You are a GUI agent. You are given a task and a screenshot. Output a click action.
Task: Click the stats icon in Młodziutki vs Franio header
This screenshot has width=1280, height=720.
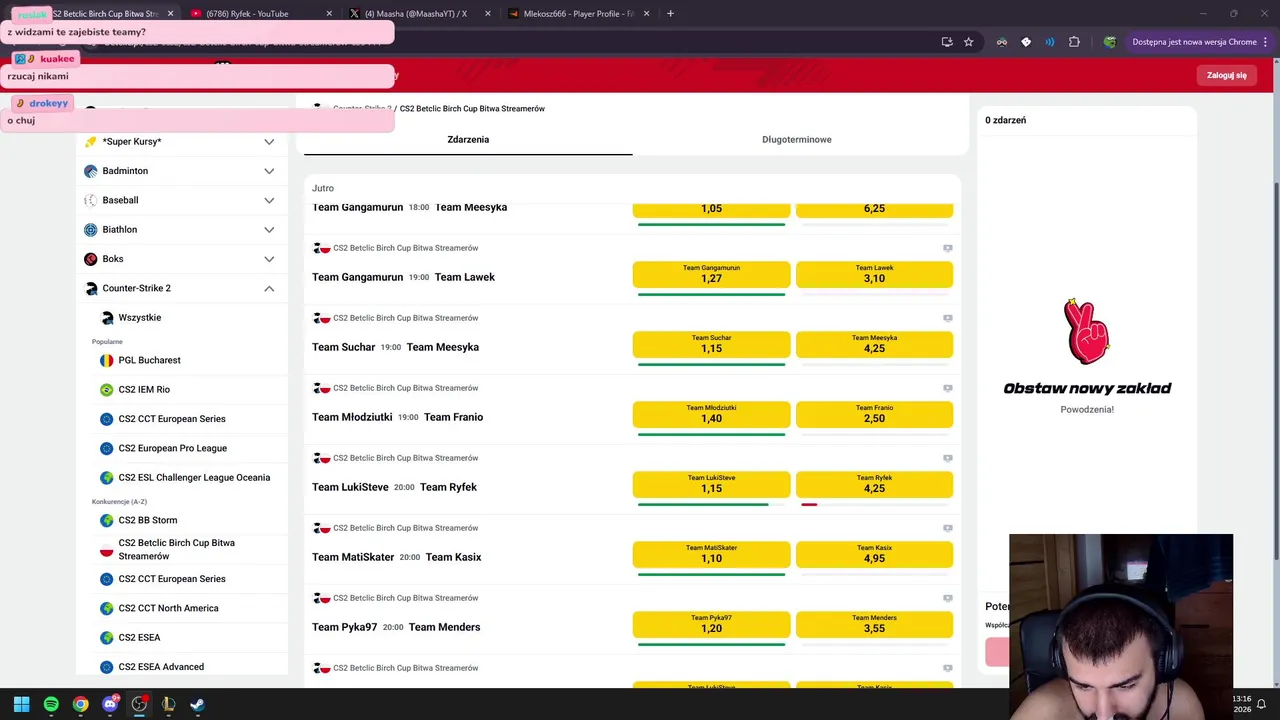[948, 388]
